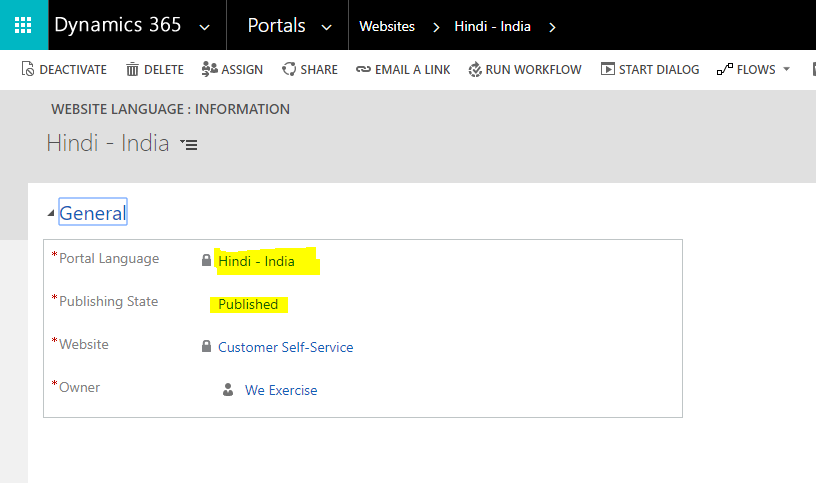
Task: Click the Run Workflow gear icon
Action: 475,69
